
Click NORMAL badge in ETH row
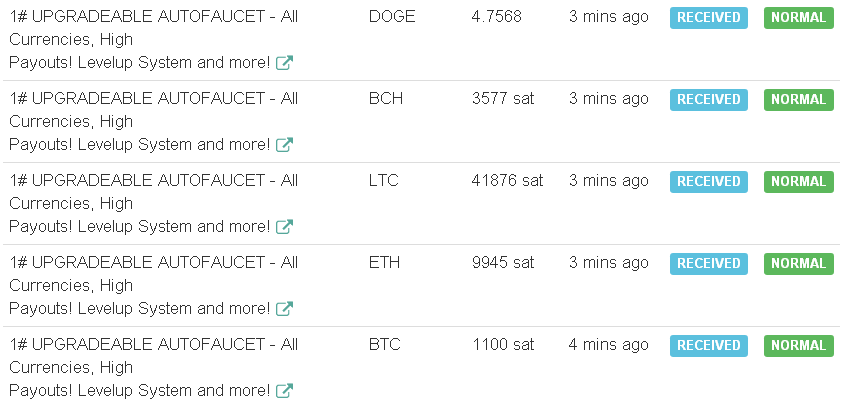799,263
